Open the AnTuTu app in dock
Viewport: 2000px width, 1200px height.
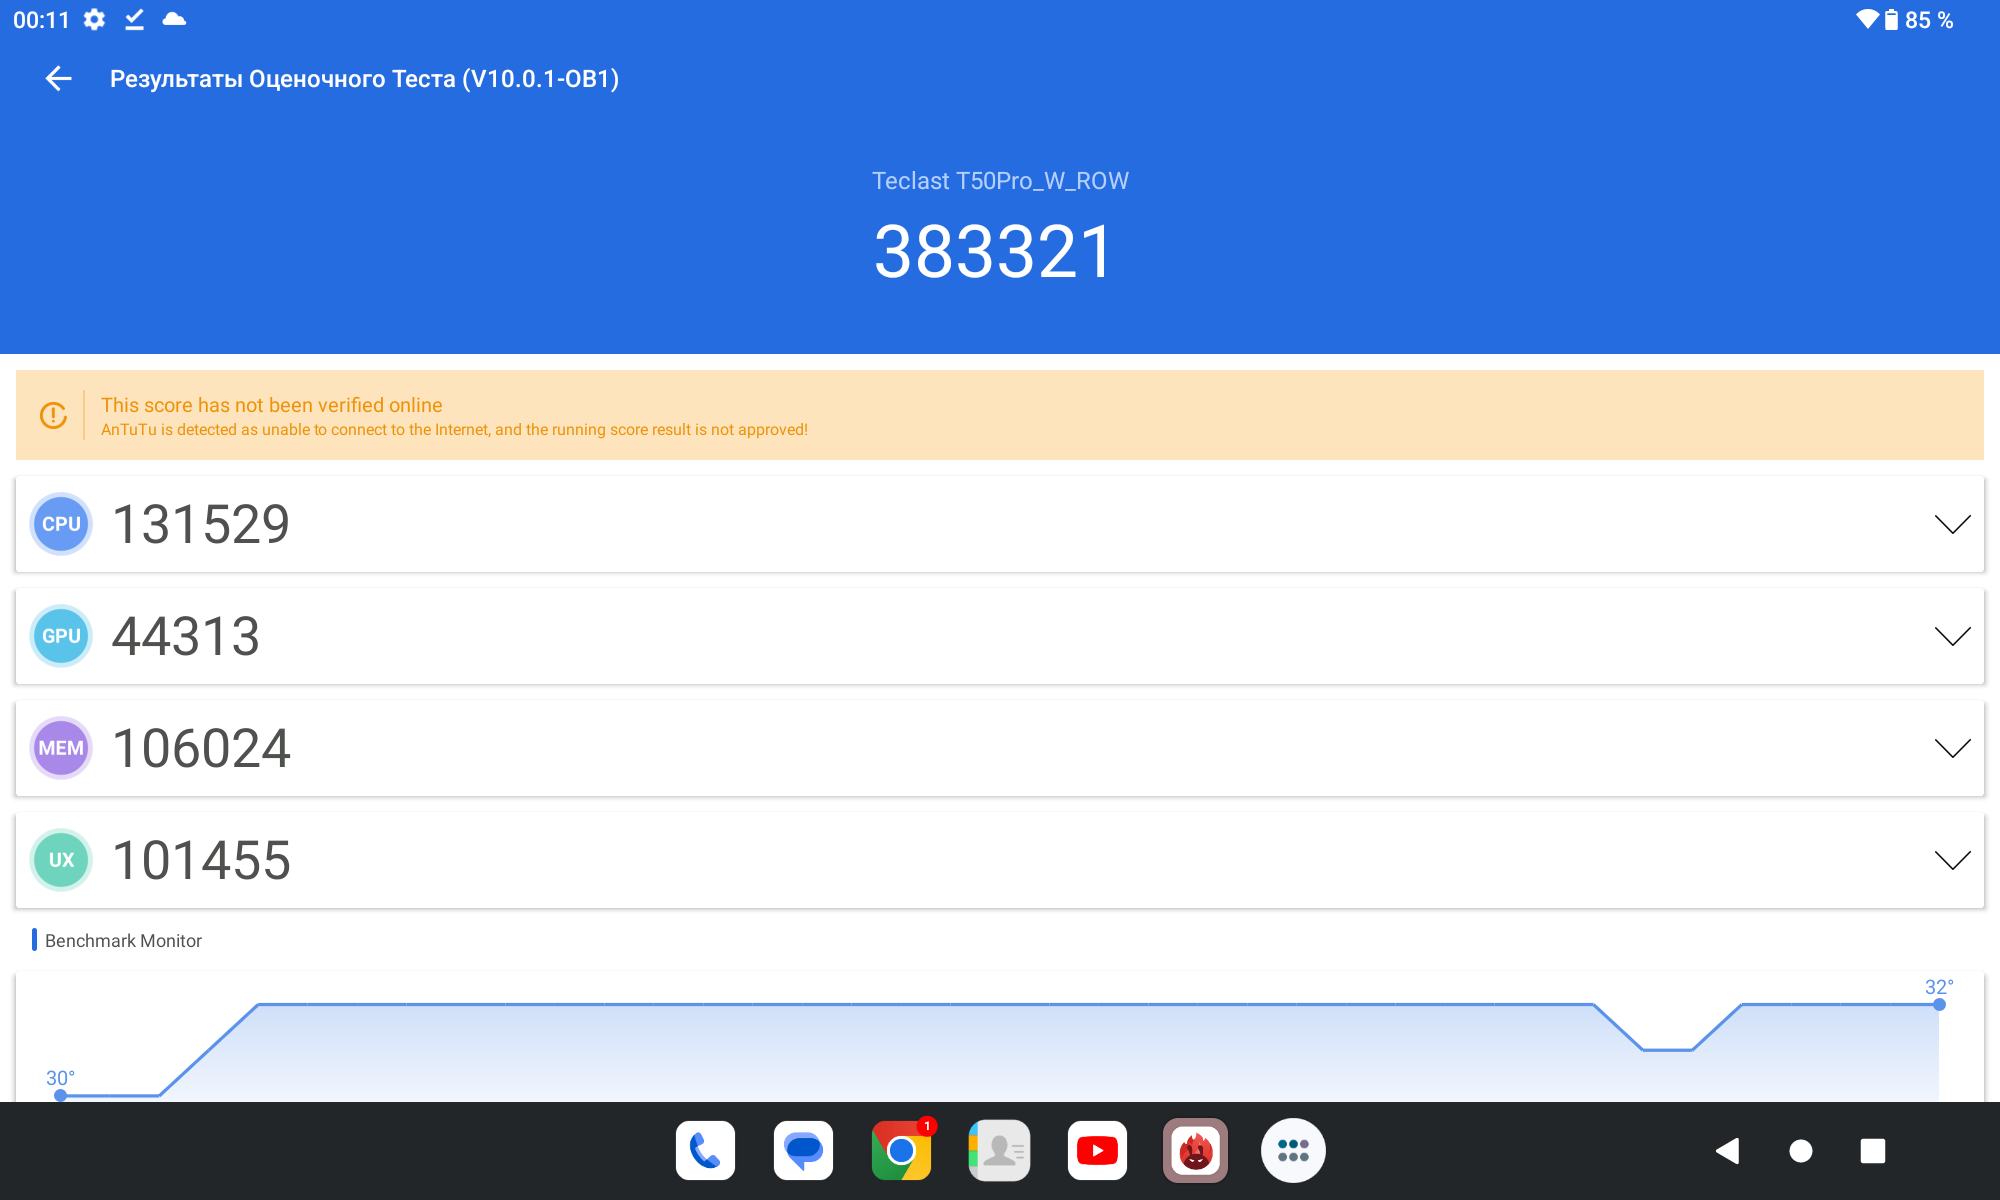pos(1195,1151)
